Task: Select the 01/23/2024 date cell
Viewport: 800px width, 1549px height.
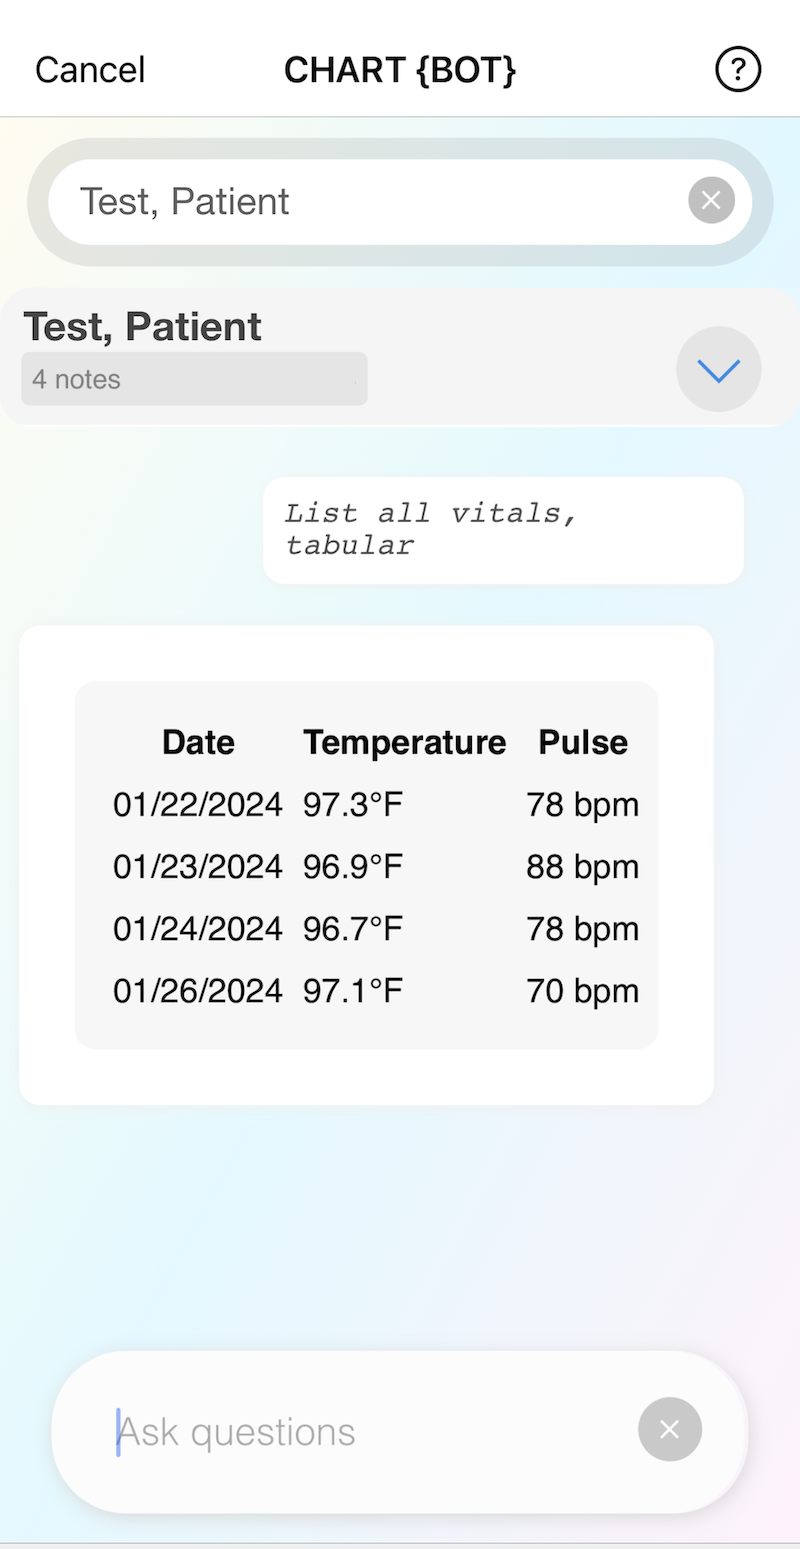Action: coord(198,867)
